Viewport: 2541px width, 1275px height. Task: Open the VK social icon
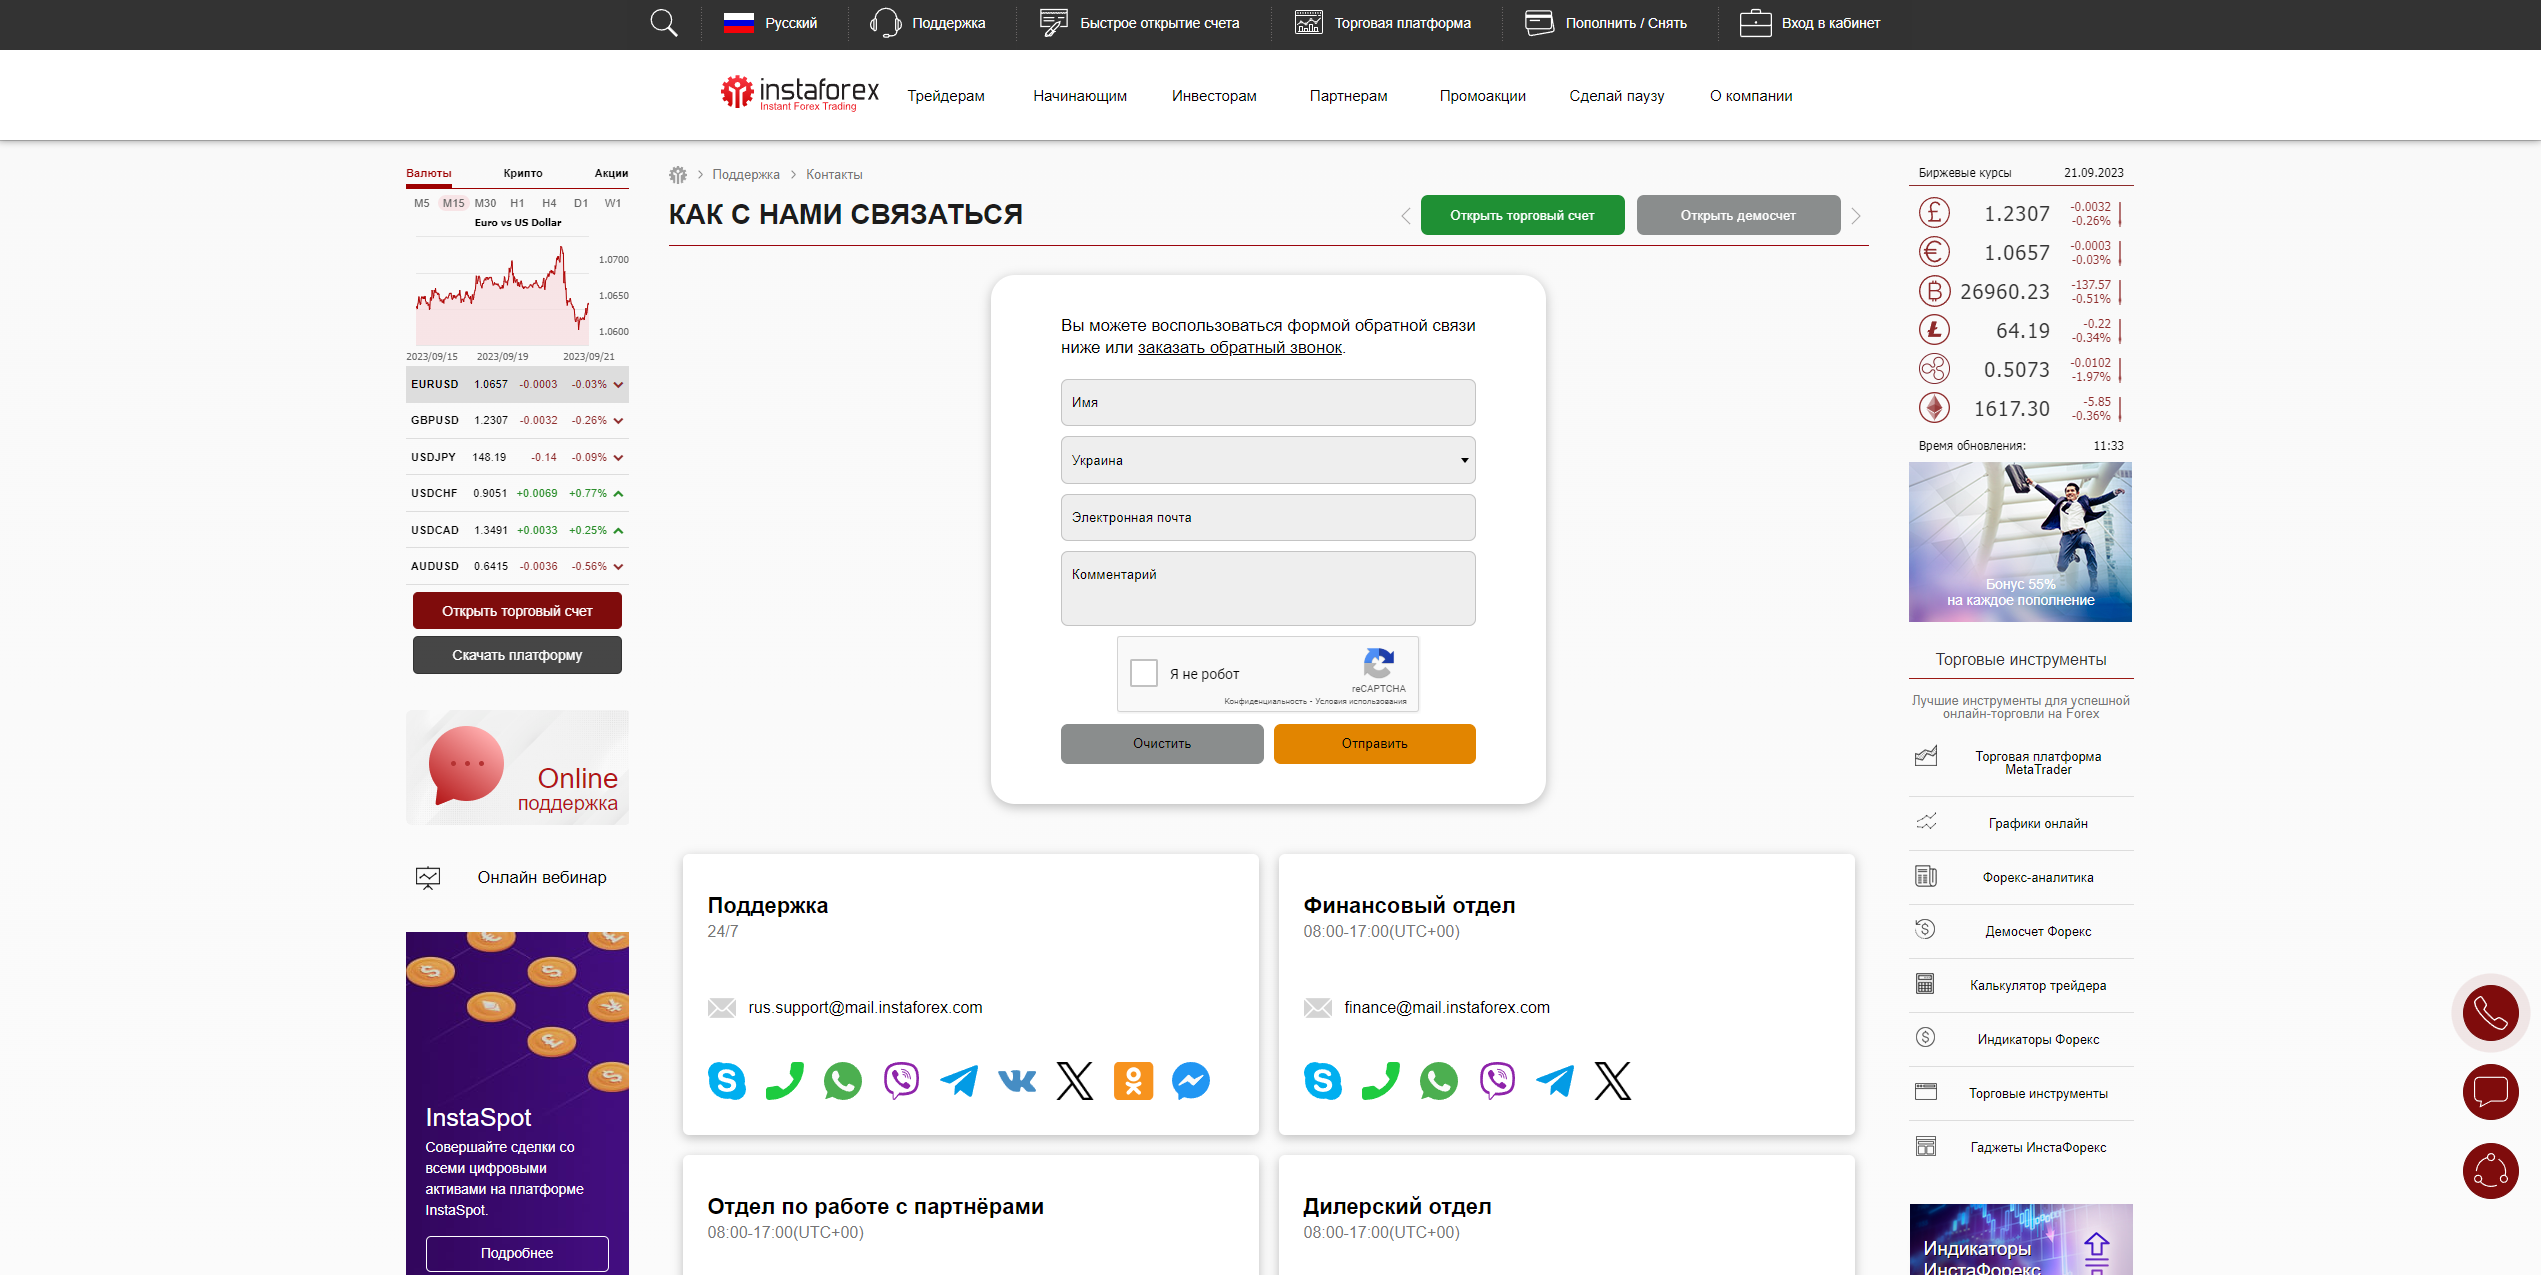(x=1016, y=1080)
